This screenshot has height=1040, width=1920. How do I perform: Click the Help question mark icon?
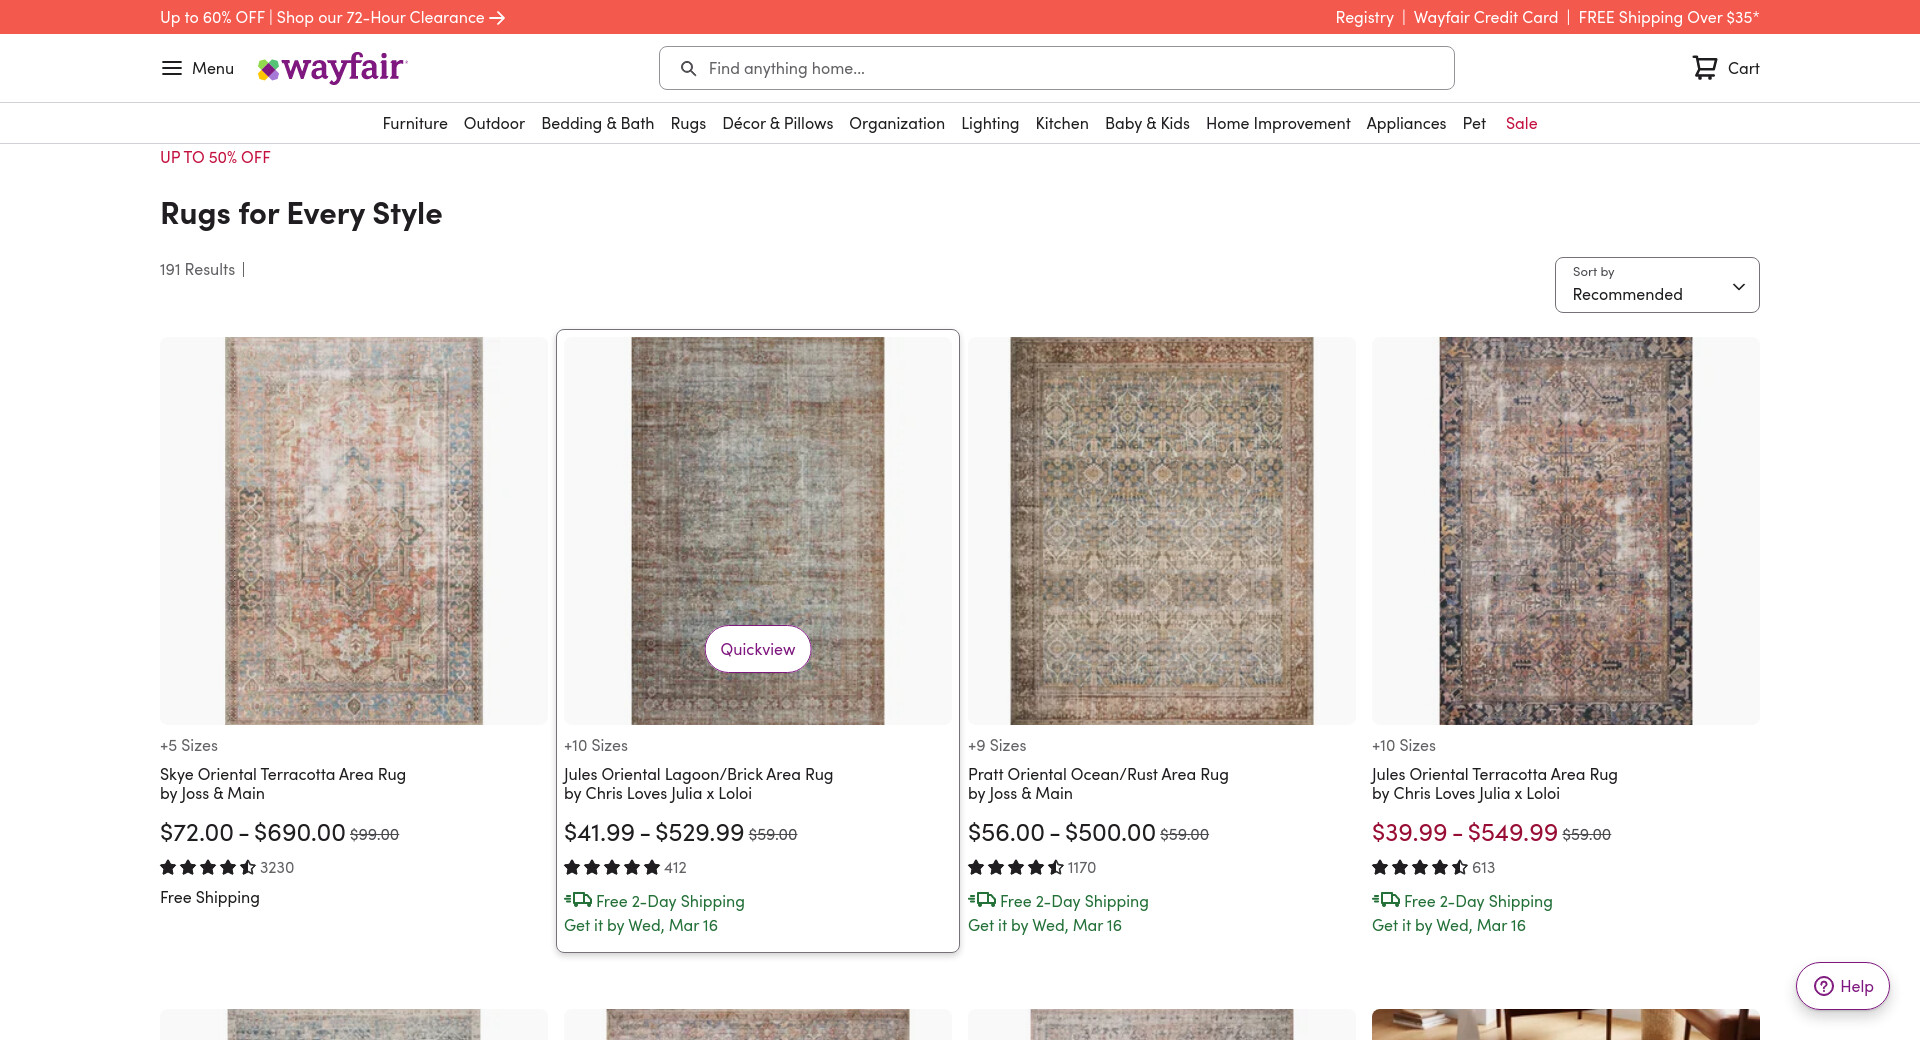click(1824, 986)
